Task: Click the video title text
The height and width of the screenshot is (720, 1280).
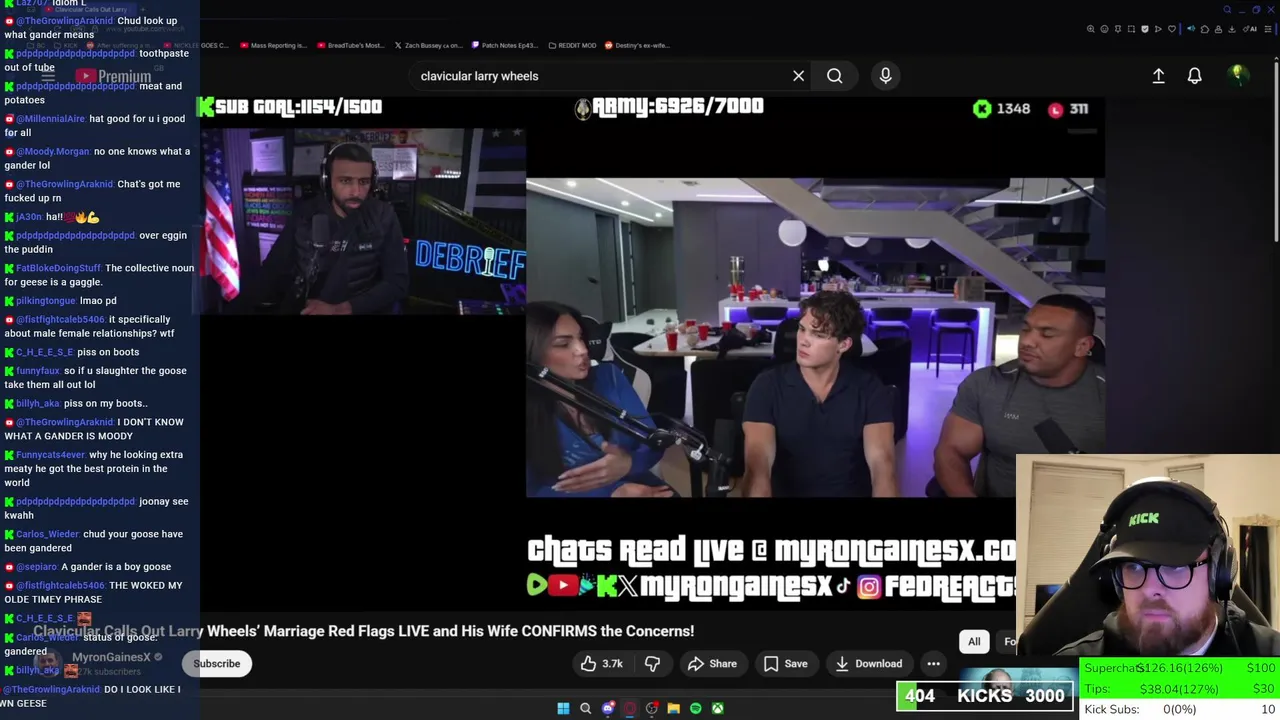Action: point(364,631)
